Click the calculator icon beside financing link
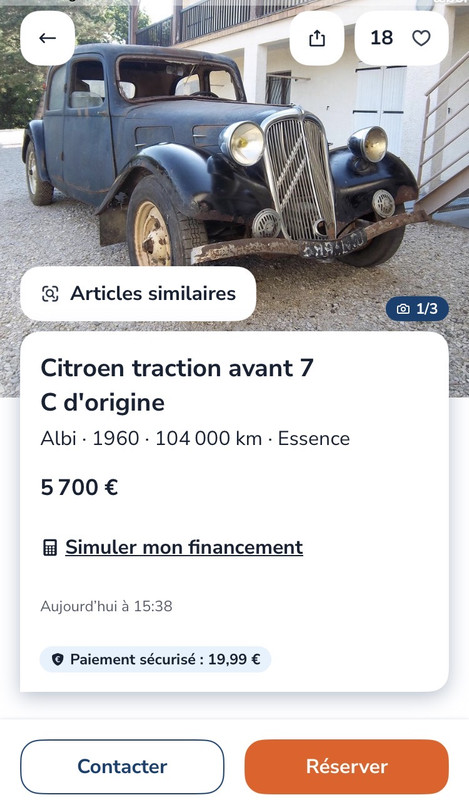The height and width of the screenshot is (800, 469). click(x=50, y=548)
